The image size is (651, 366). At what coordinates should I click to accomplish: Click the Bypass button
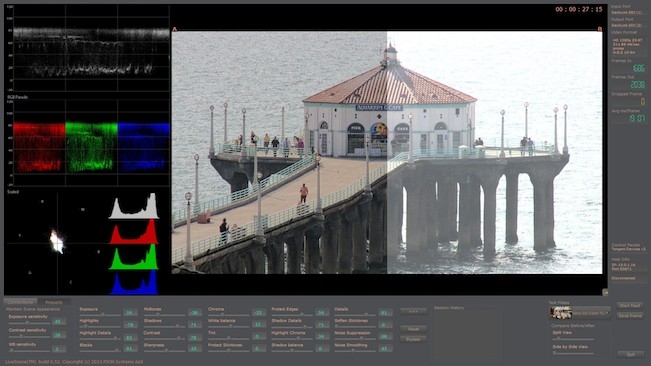coord(413,339)
